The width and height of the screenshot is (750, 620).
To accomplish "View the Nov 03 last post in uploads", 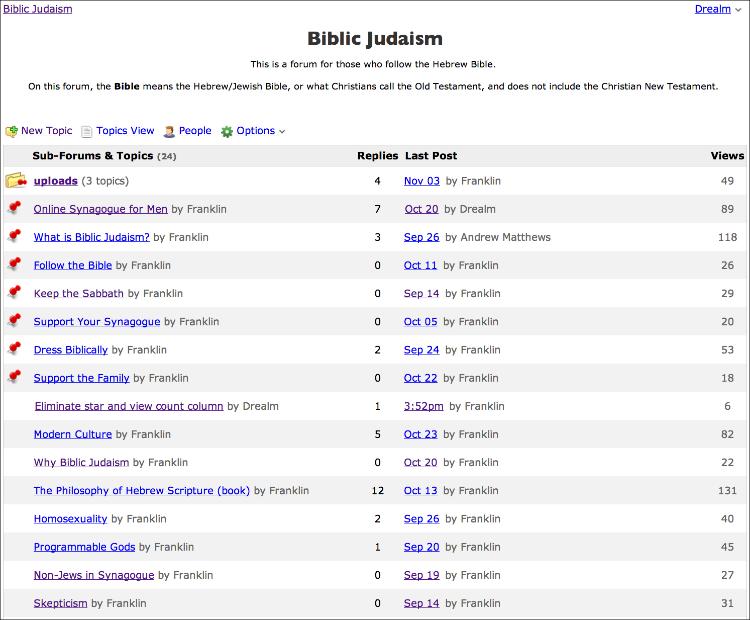I will pyautogui.click(x=421, y=181).
